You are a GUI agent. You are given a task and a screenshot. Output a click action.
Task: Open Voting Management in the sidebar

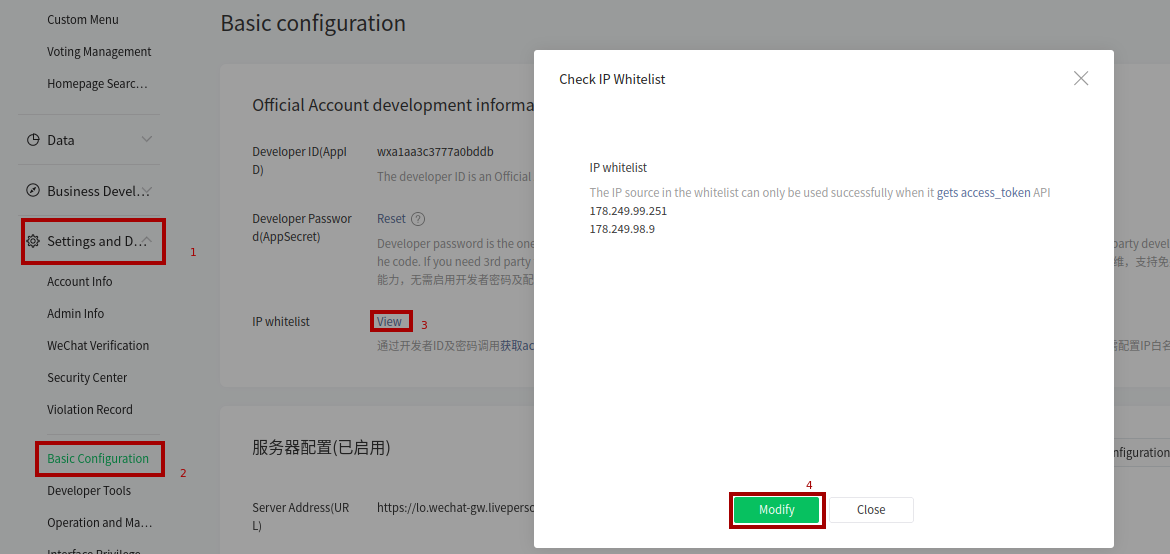[x=99, y=52]
